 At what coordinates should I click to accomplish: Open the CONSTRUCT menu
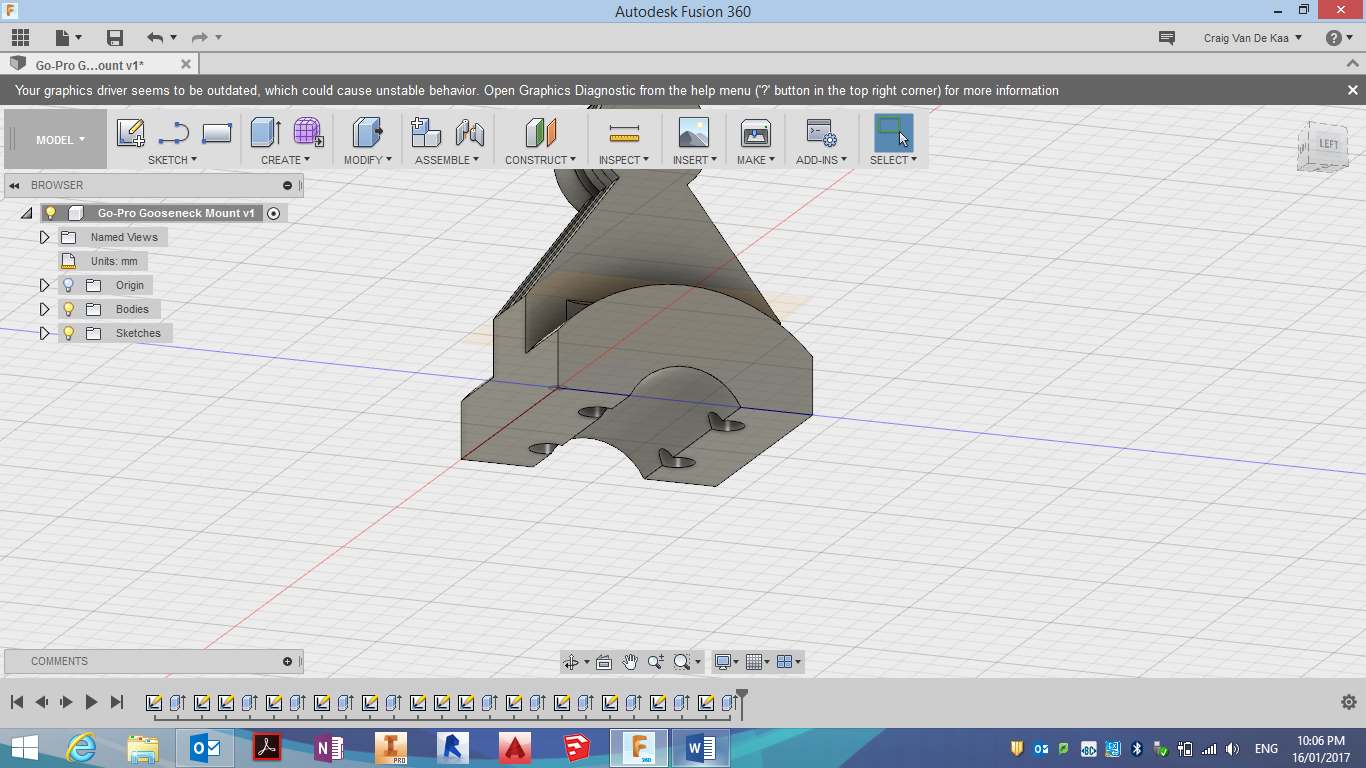tap(540, 160)
